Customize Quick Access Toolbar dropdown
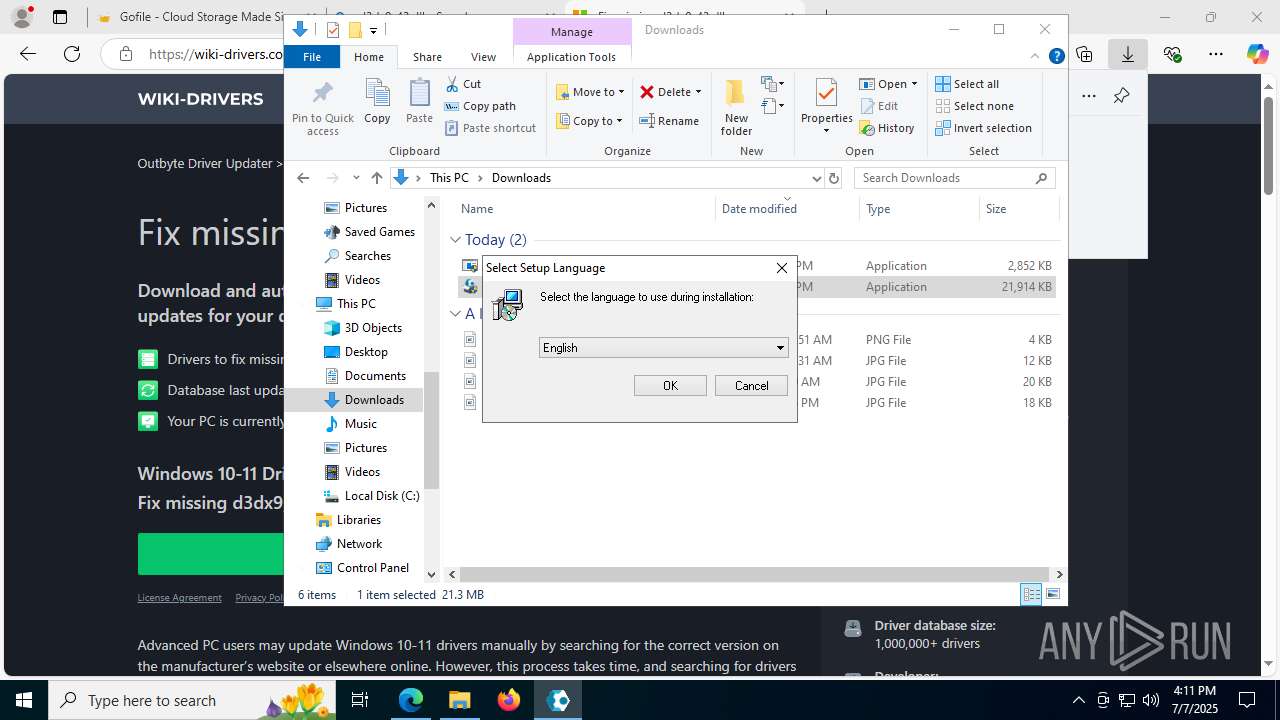Image resolution: width=1280 pixels, height=720 pixels. click(373, 31)
